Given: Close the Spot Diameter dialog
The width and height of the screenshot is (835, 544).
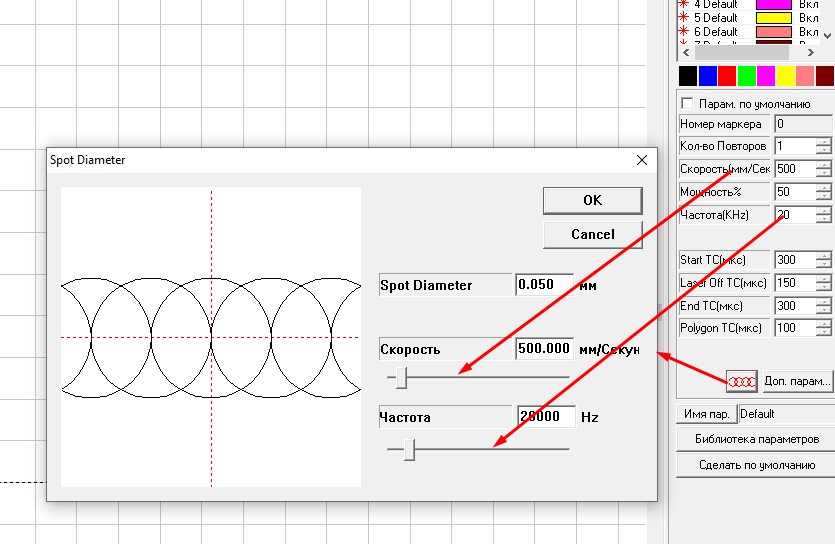Looking at the screenshot, I should pos(642,160).
